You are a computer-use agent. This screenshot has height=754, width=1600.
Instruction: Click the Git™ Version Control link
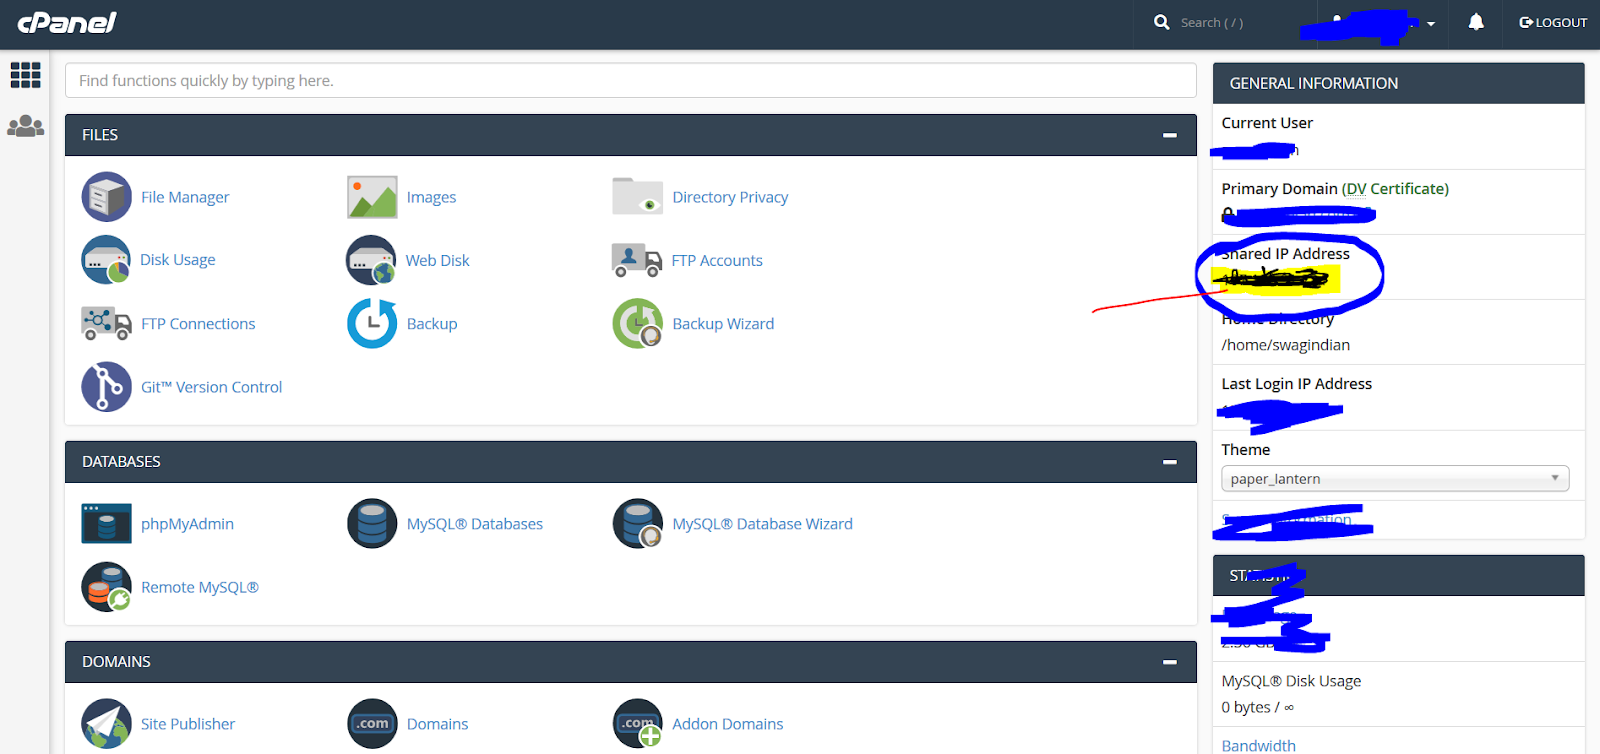click(211, 387)
